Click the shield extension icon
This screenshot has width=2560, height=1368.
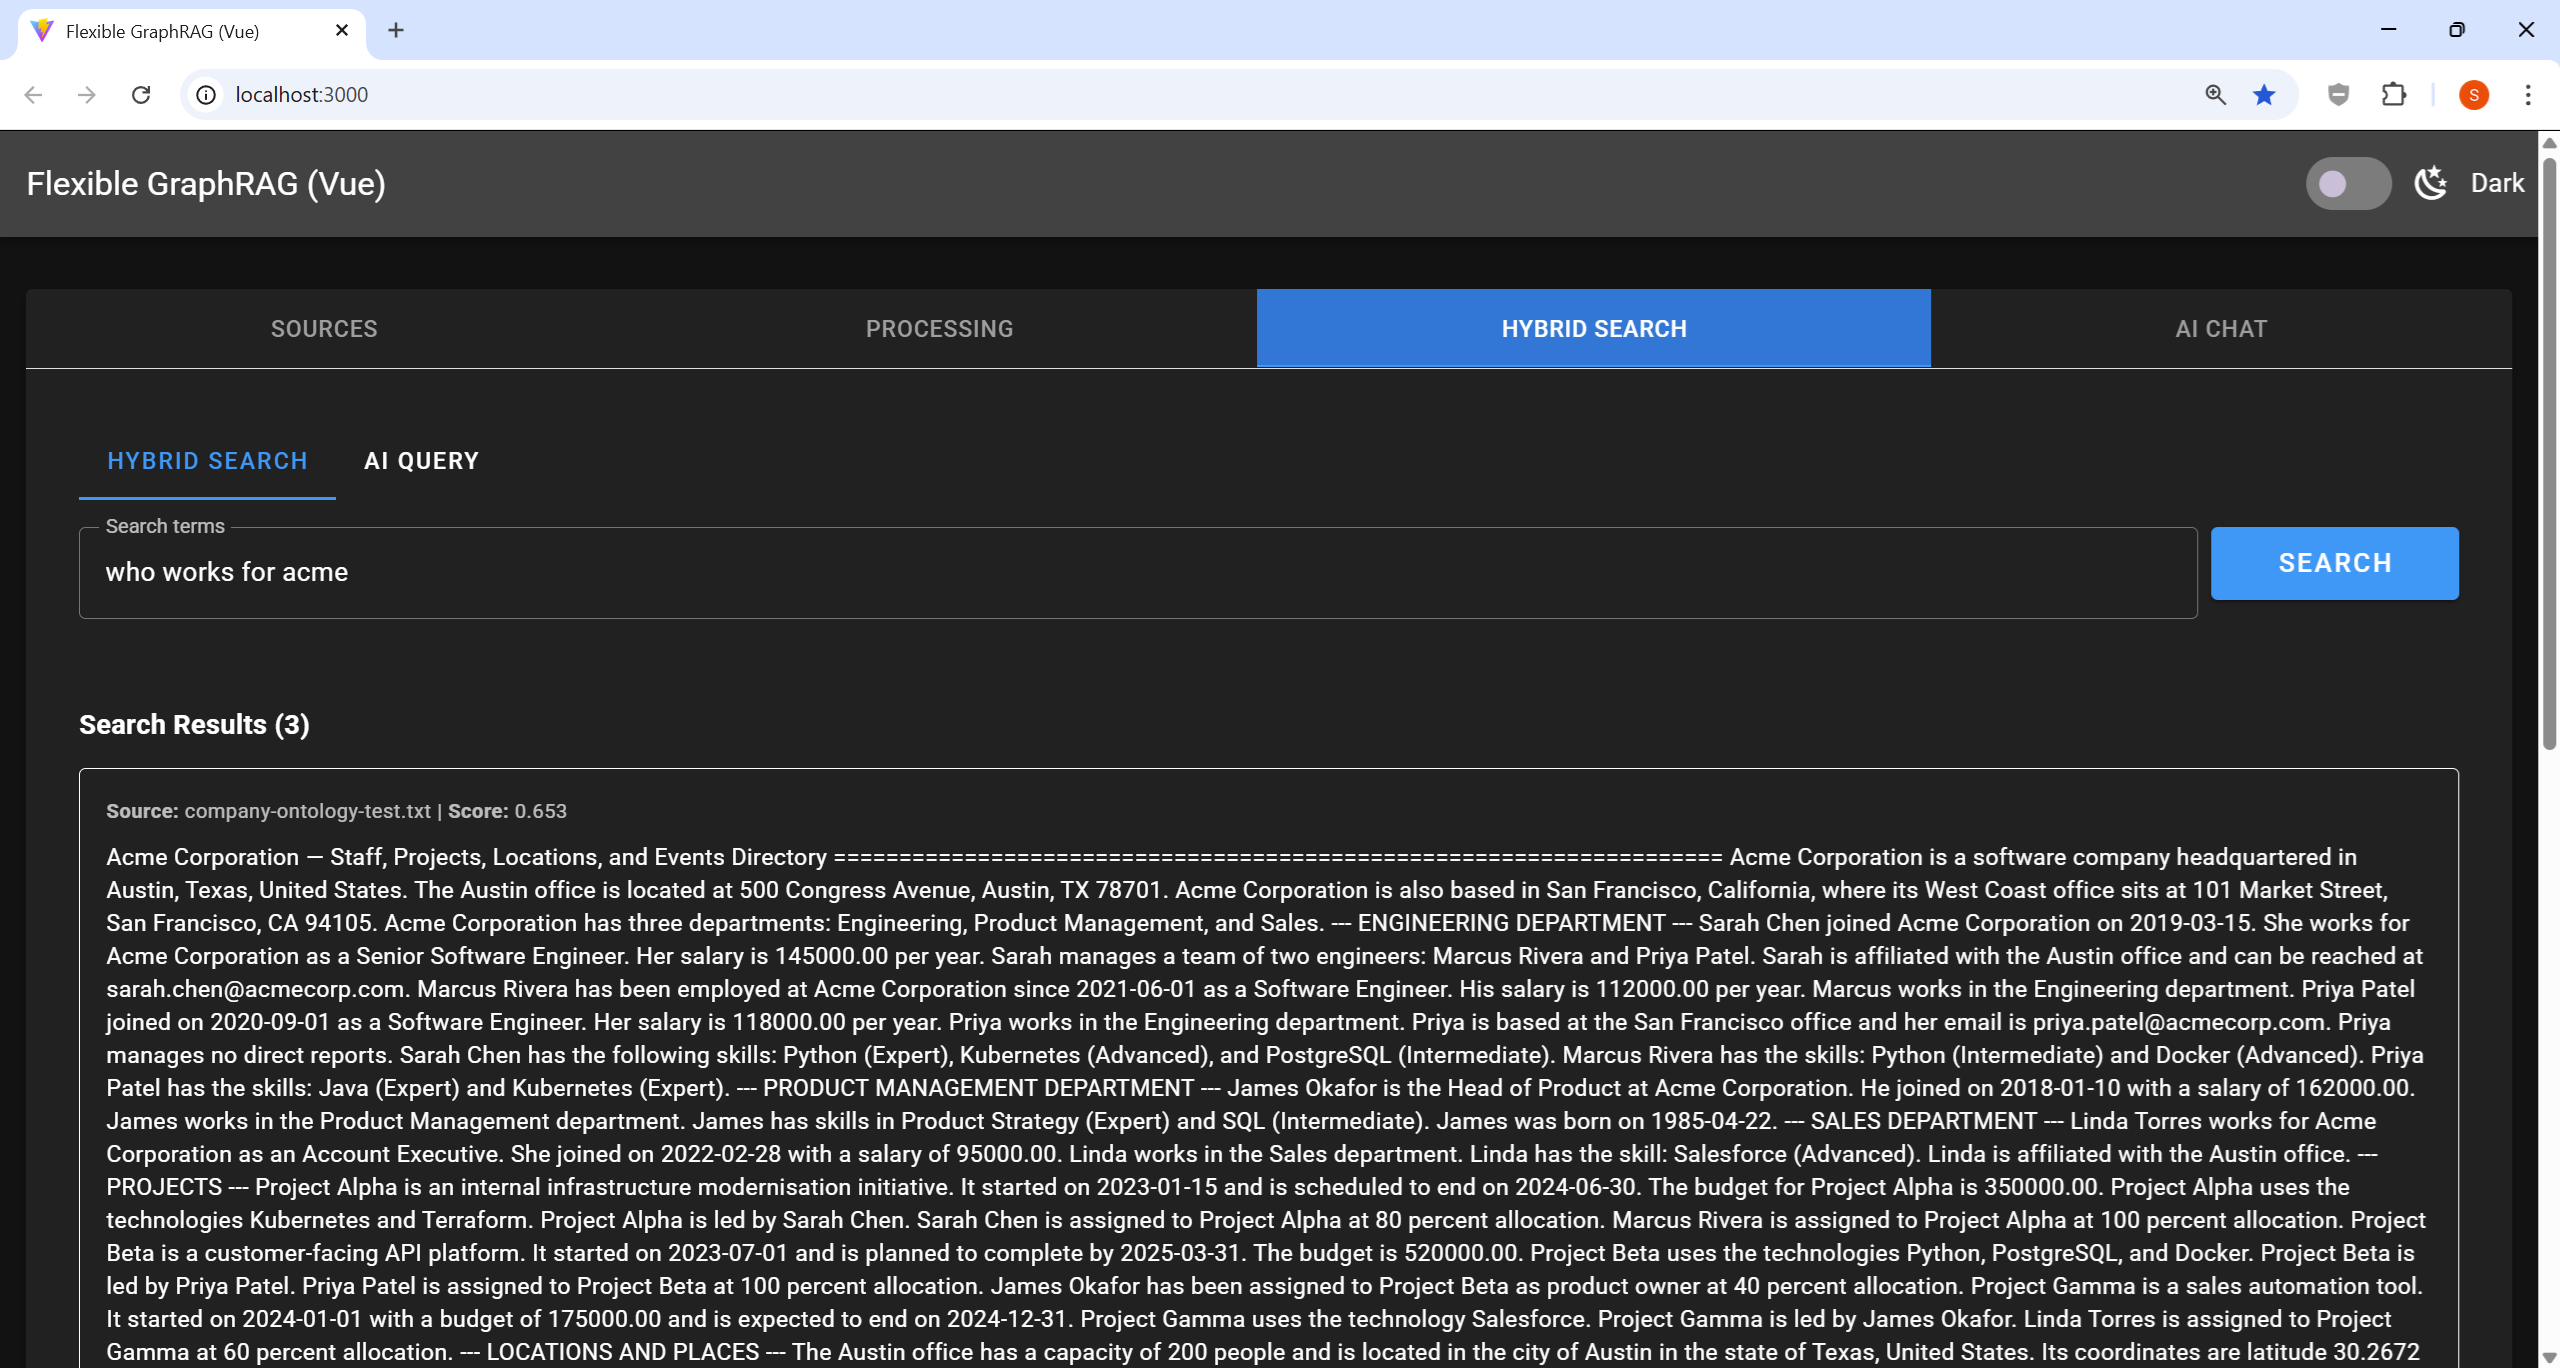click(x=2338, y=95)
